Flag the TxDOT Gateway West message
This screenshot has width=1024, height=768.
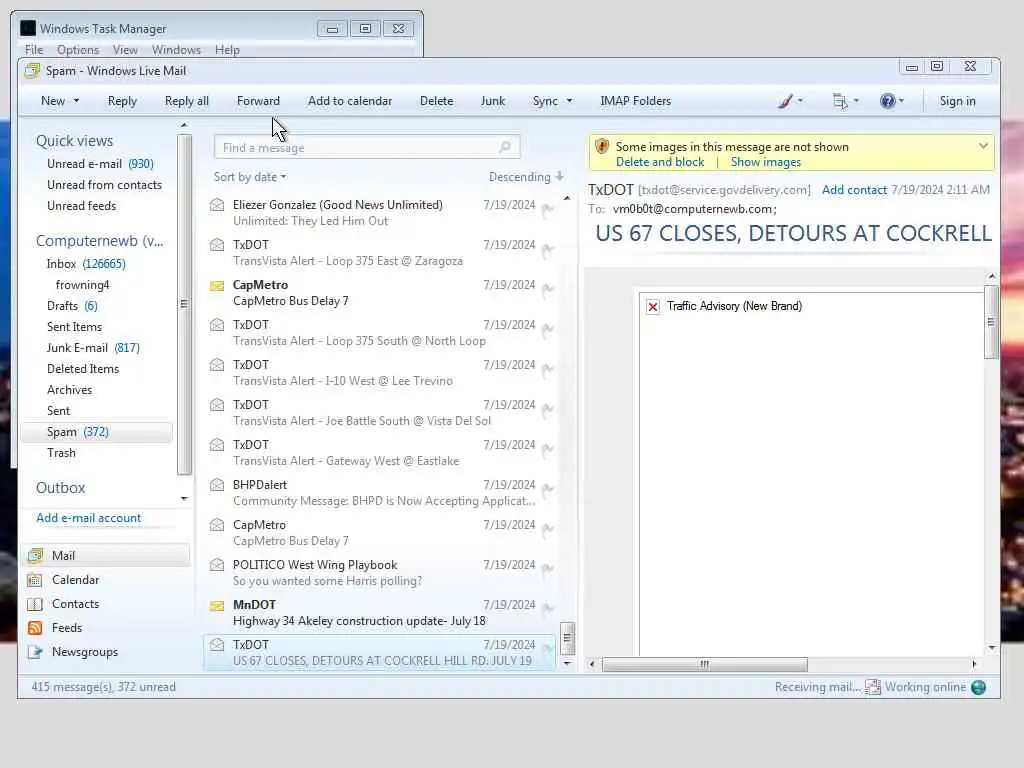548,449
